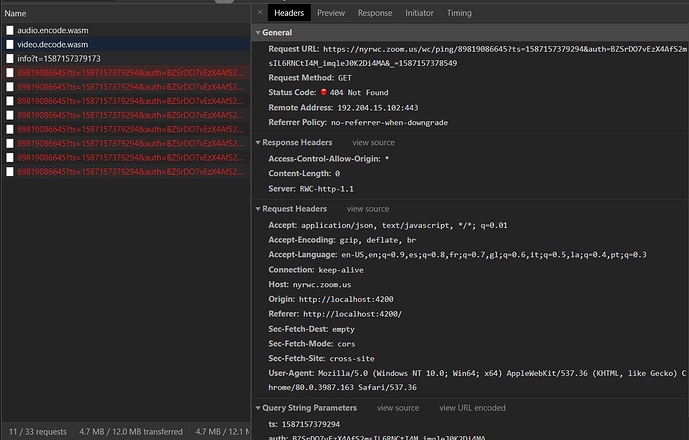Open the Preview tab

tap(331, 13)
